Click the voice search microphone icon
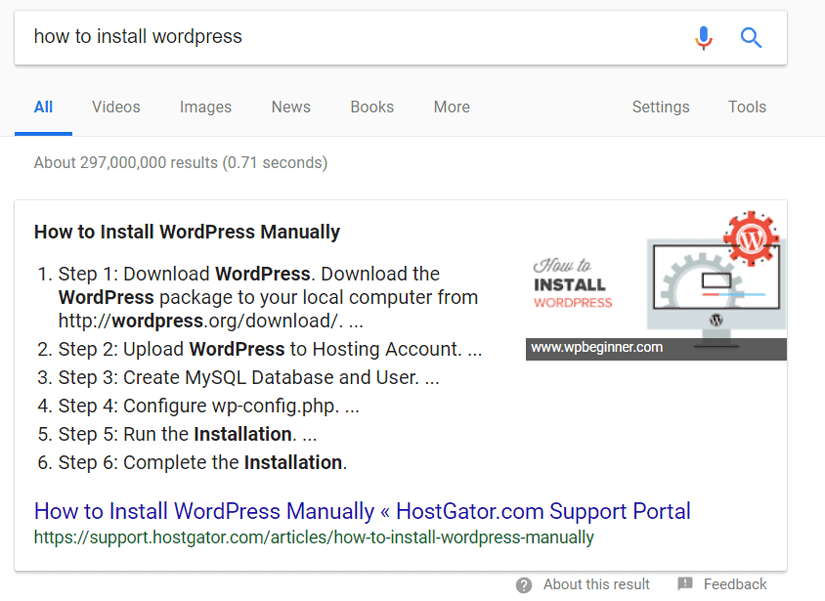The width and height of the screenshot is (825, 601). [x=703, y=37]
